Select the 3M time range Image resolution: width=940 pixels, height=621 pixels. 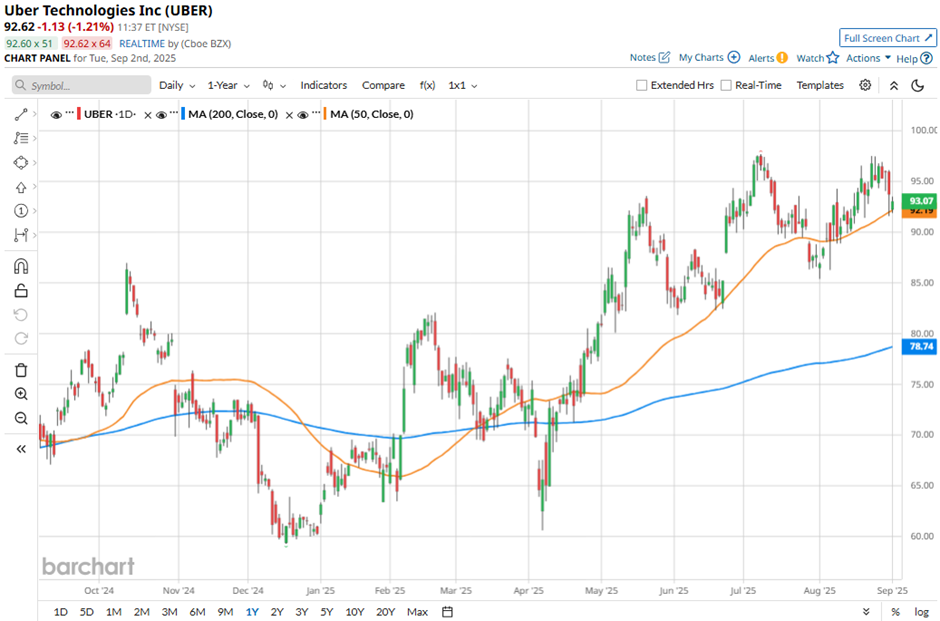pos(170,611)
